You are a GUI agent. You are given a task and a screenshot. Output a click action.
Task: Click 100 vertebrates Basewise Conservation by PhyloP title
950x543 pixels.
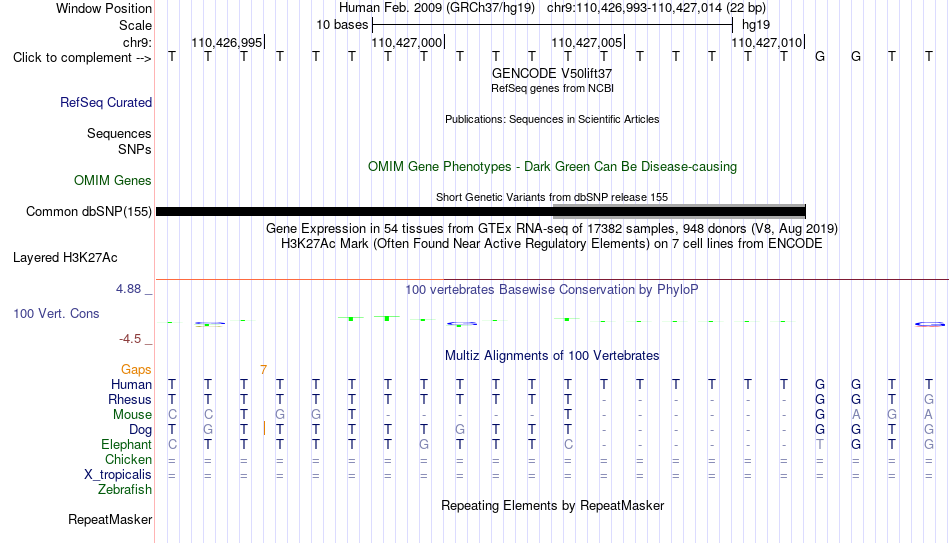click(x=552, y=290)
